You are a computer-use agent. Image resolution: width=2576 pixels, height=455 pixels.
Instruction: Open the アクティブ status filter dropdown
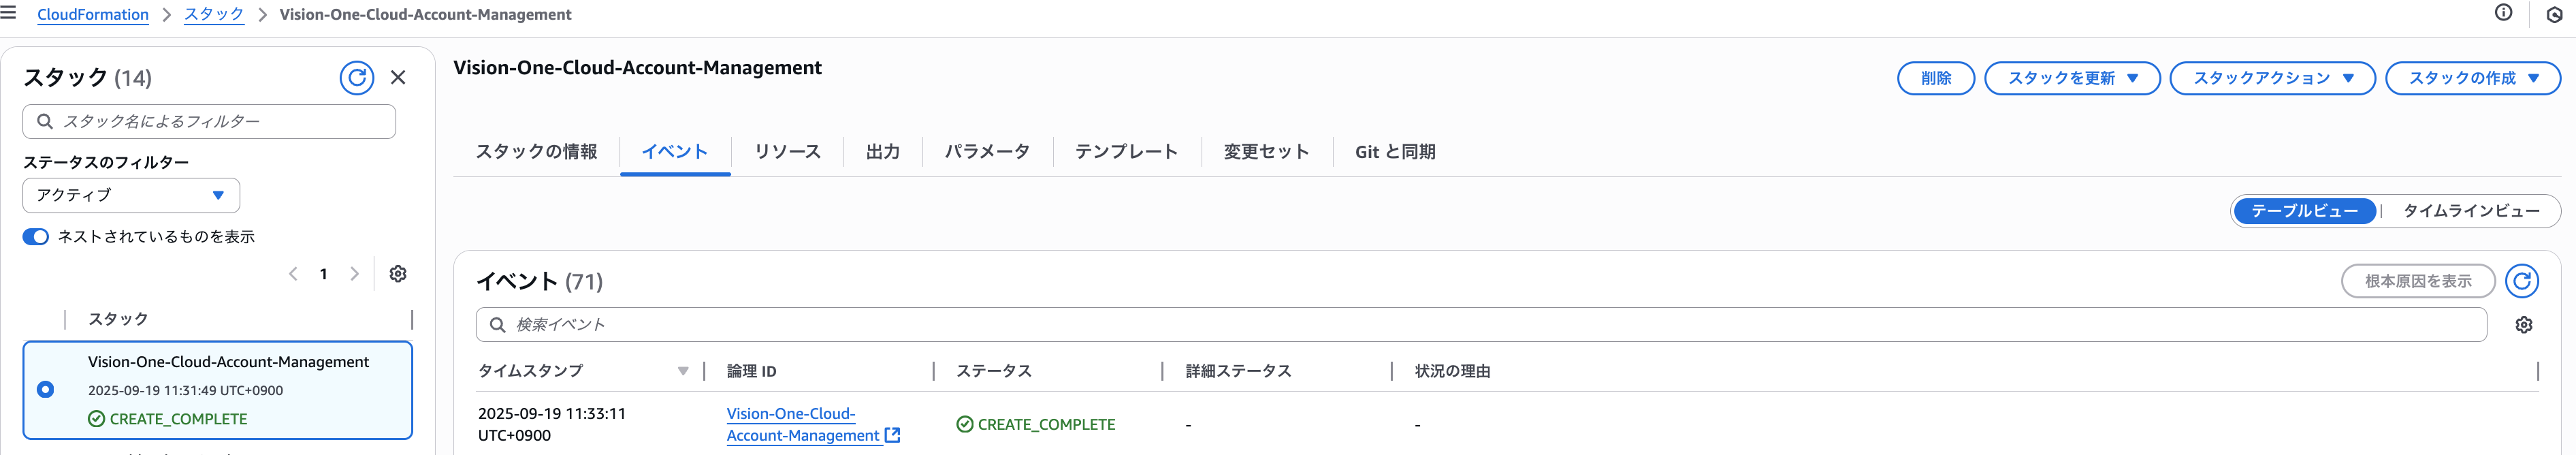coord(131,195)
